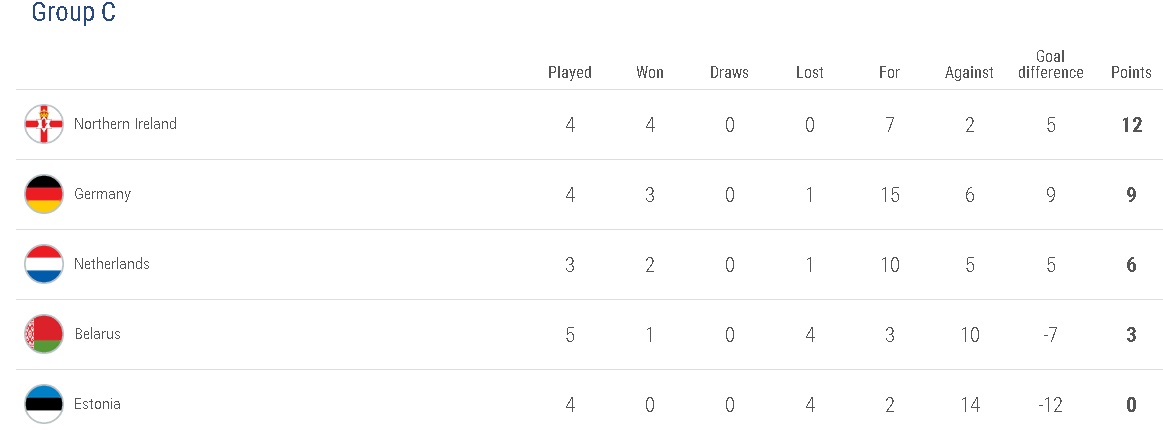The width and height of the screenshot is (1163, 430).
Task: Click the Estonia flag icon
Action: coord(44,404)
